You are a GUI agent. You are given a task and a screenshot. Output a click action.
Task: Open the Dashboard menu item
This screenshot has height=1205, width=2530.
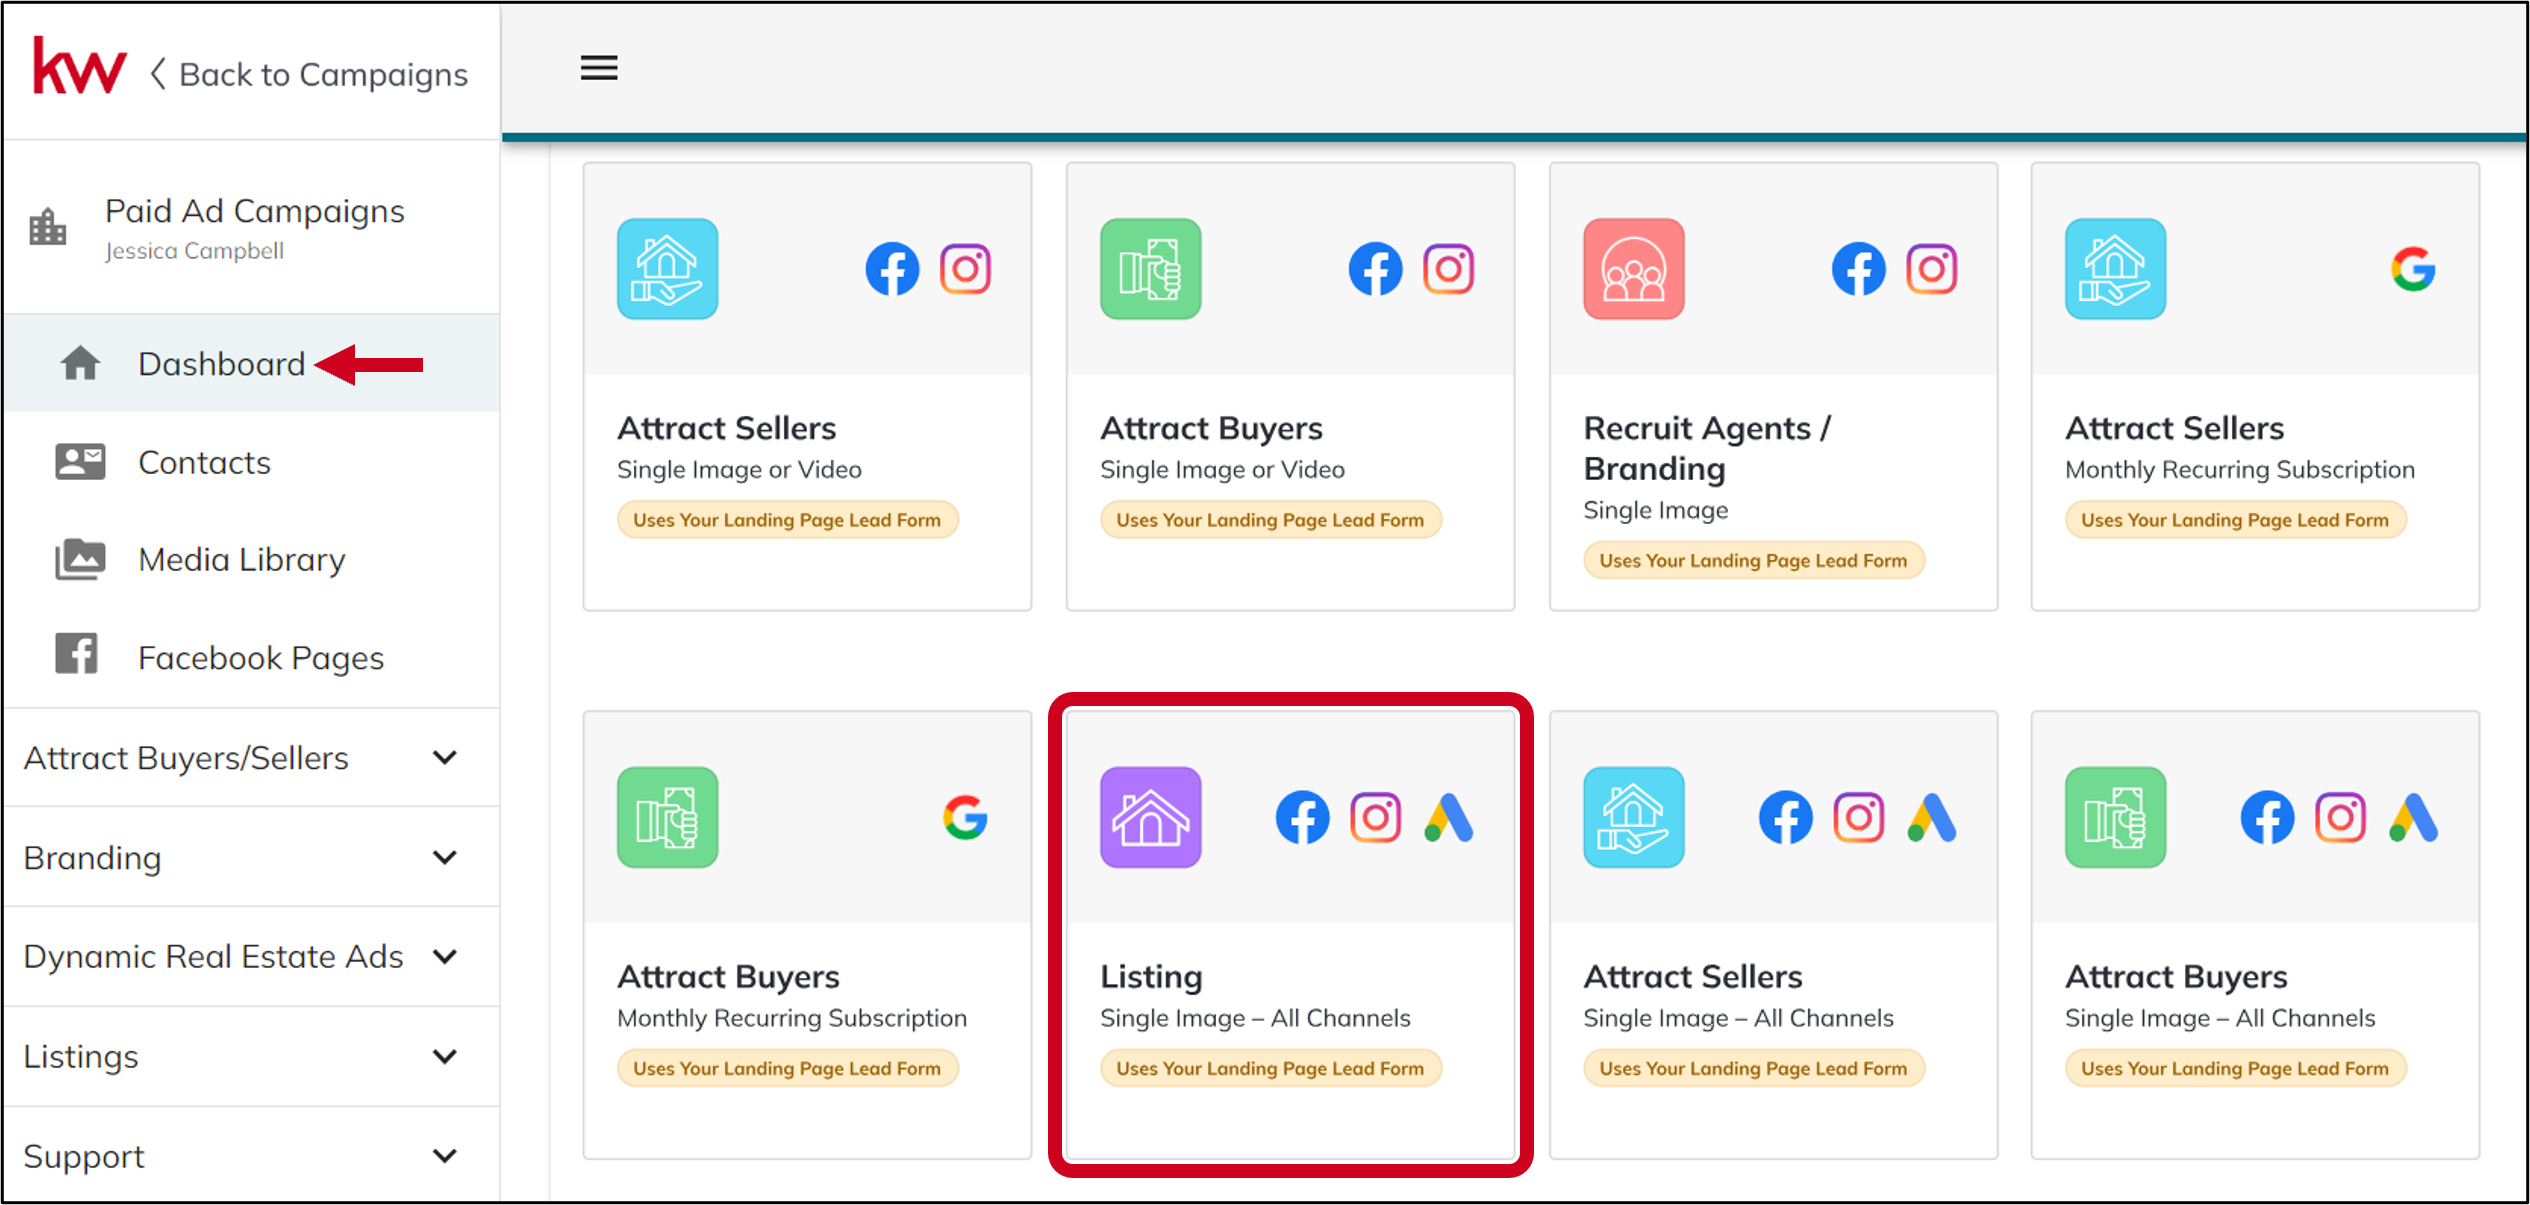(251, 363)
